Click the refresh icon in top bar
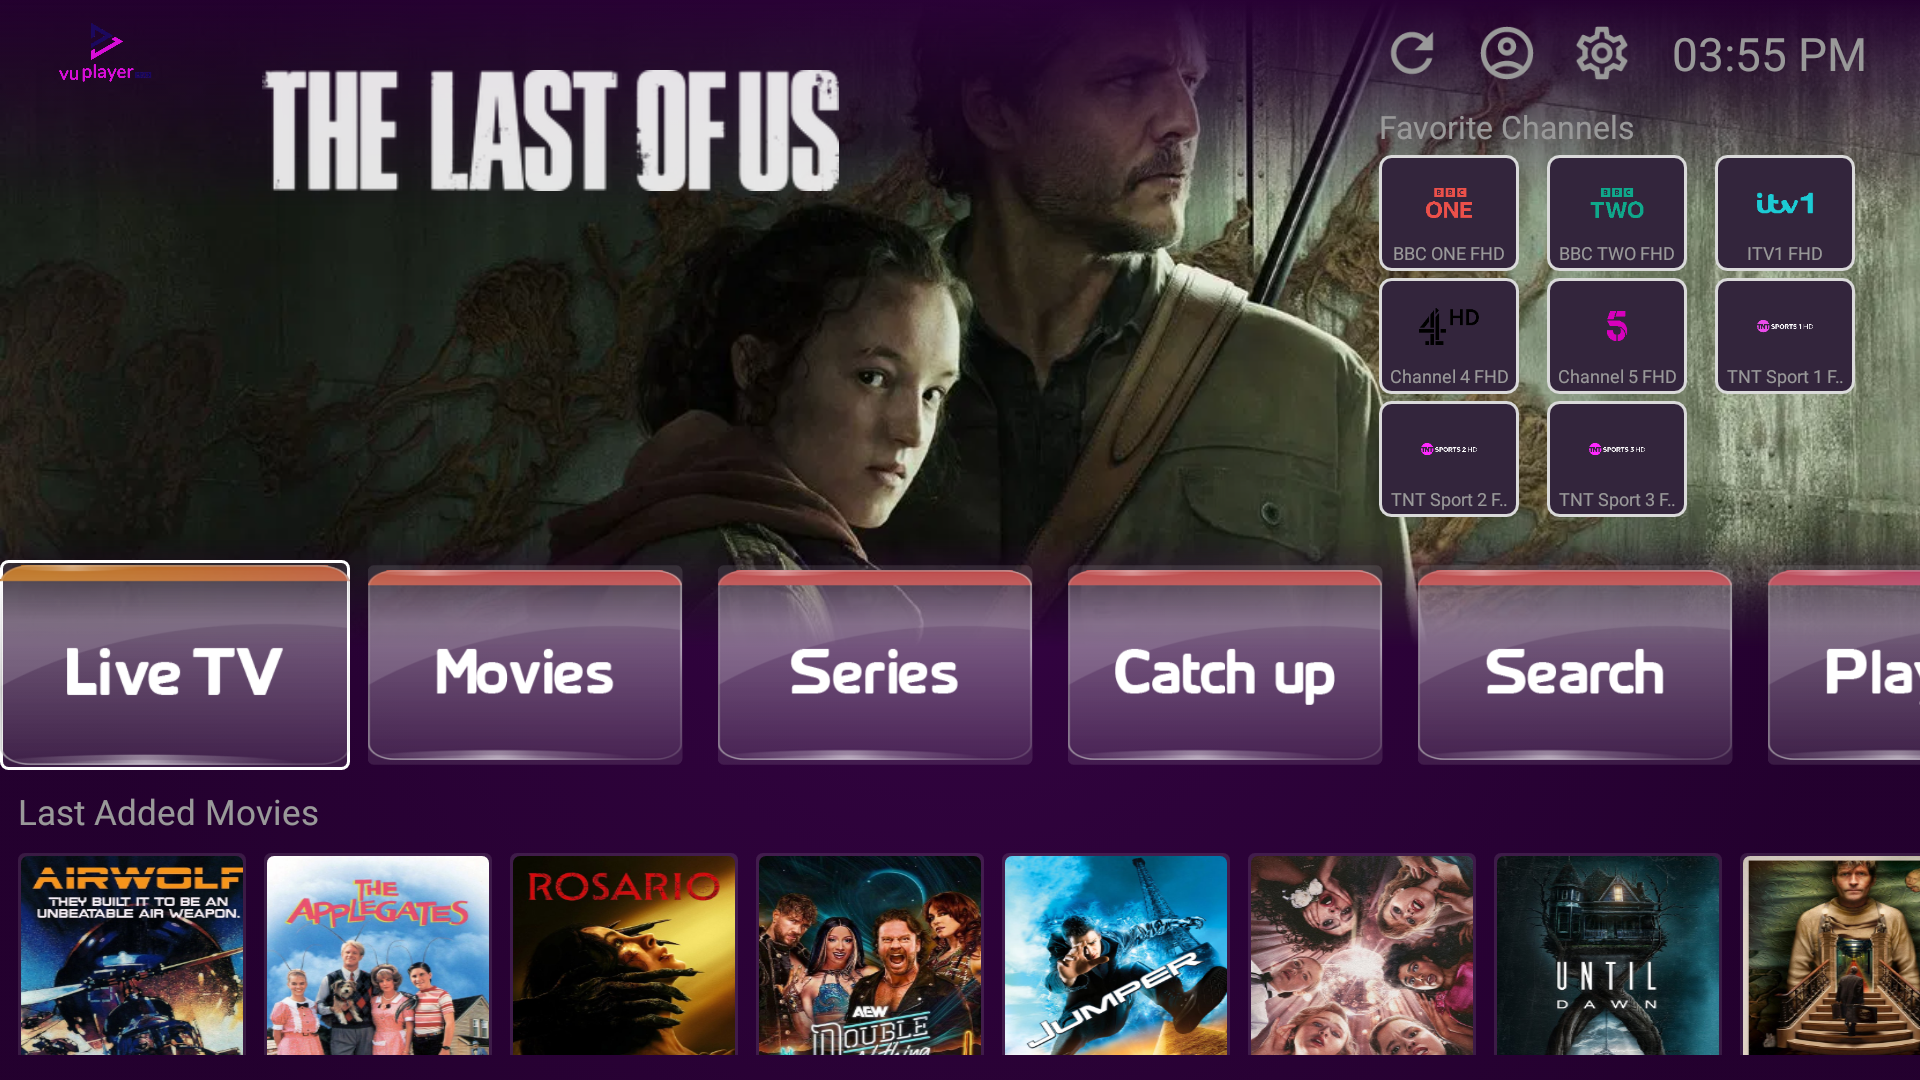 coord(1412,54)
